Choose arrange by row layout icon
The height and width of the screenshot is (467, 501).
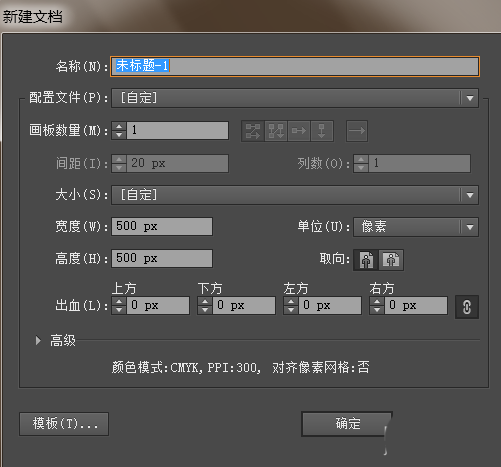299,131
